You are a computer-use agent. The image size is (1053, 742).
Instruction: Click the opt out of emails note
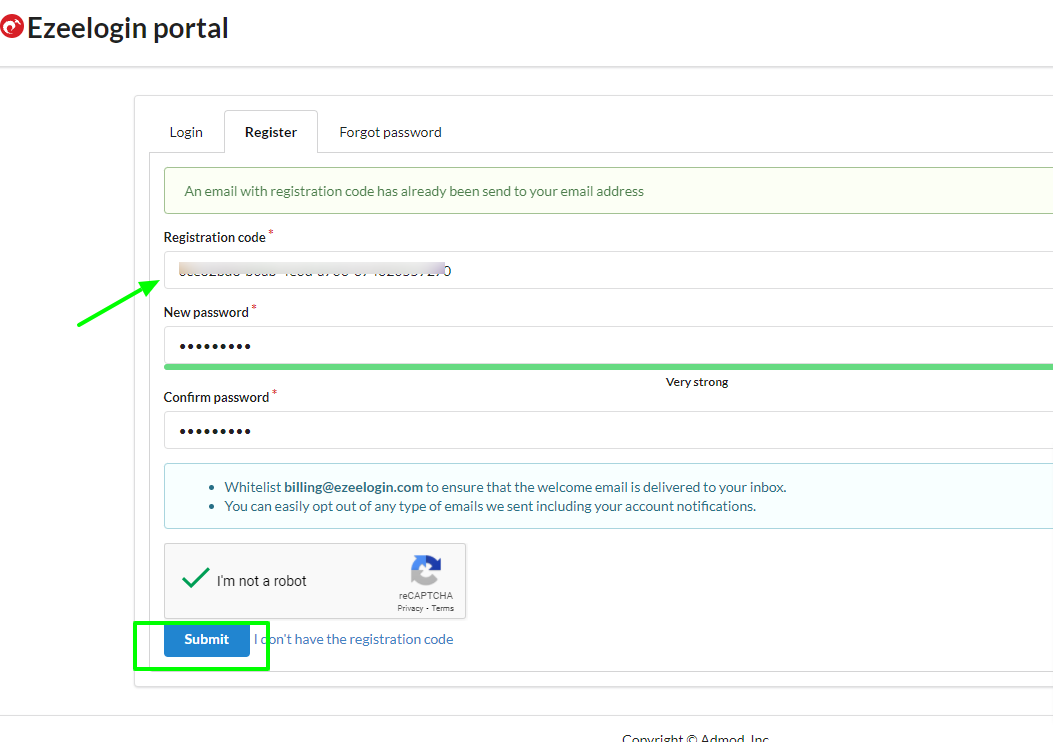[490, 506]
